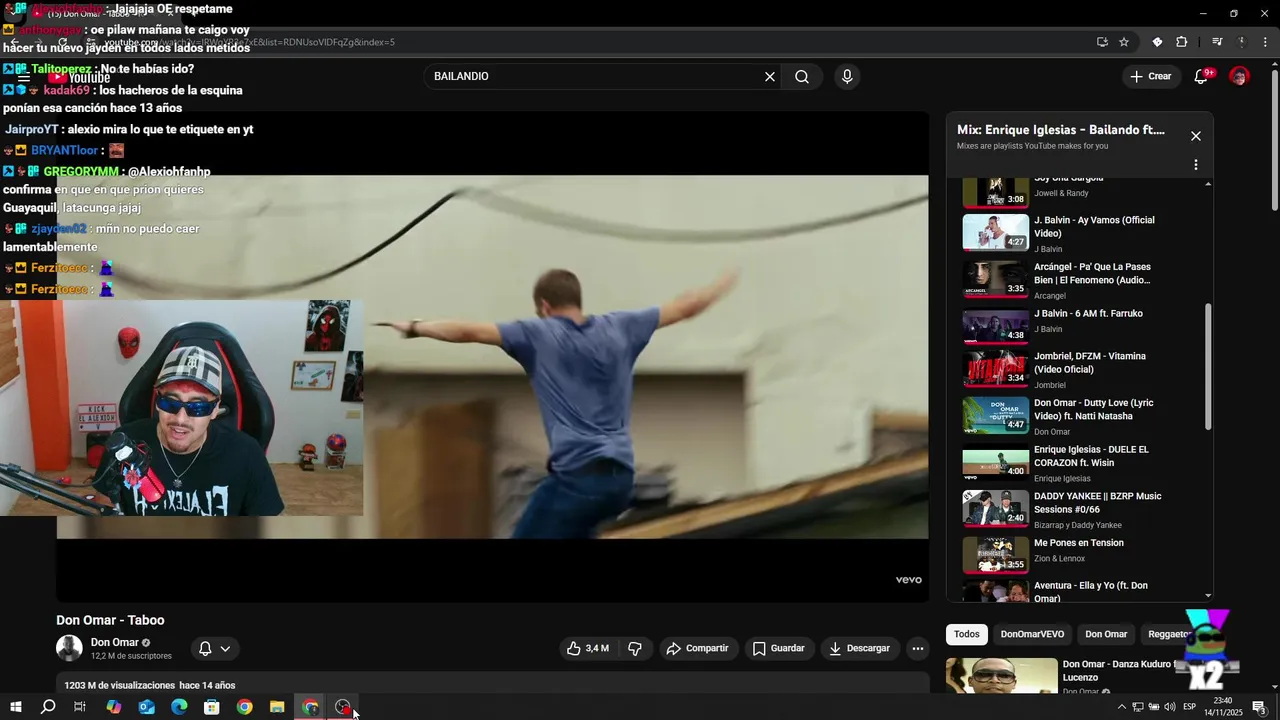Open Microsoft Edge from the taskbar

click(x=179, y=707)
